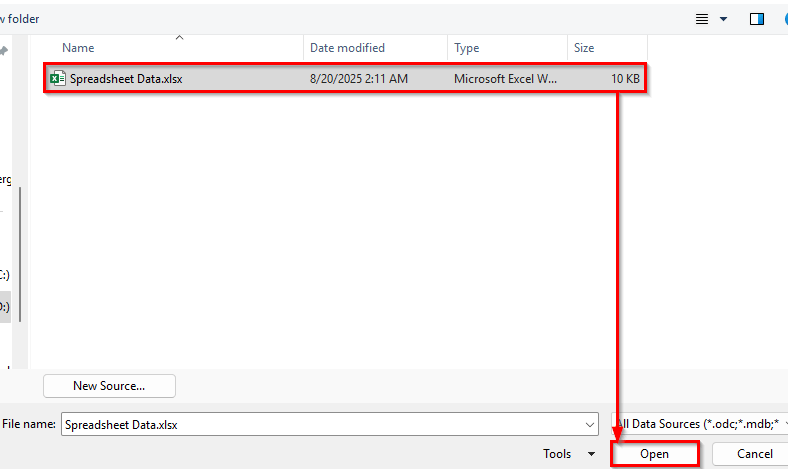Click the File name text field
This screenshot has height=469, width=788.
(x=320, y=424)
